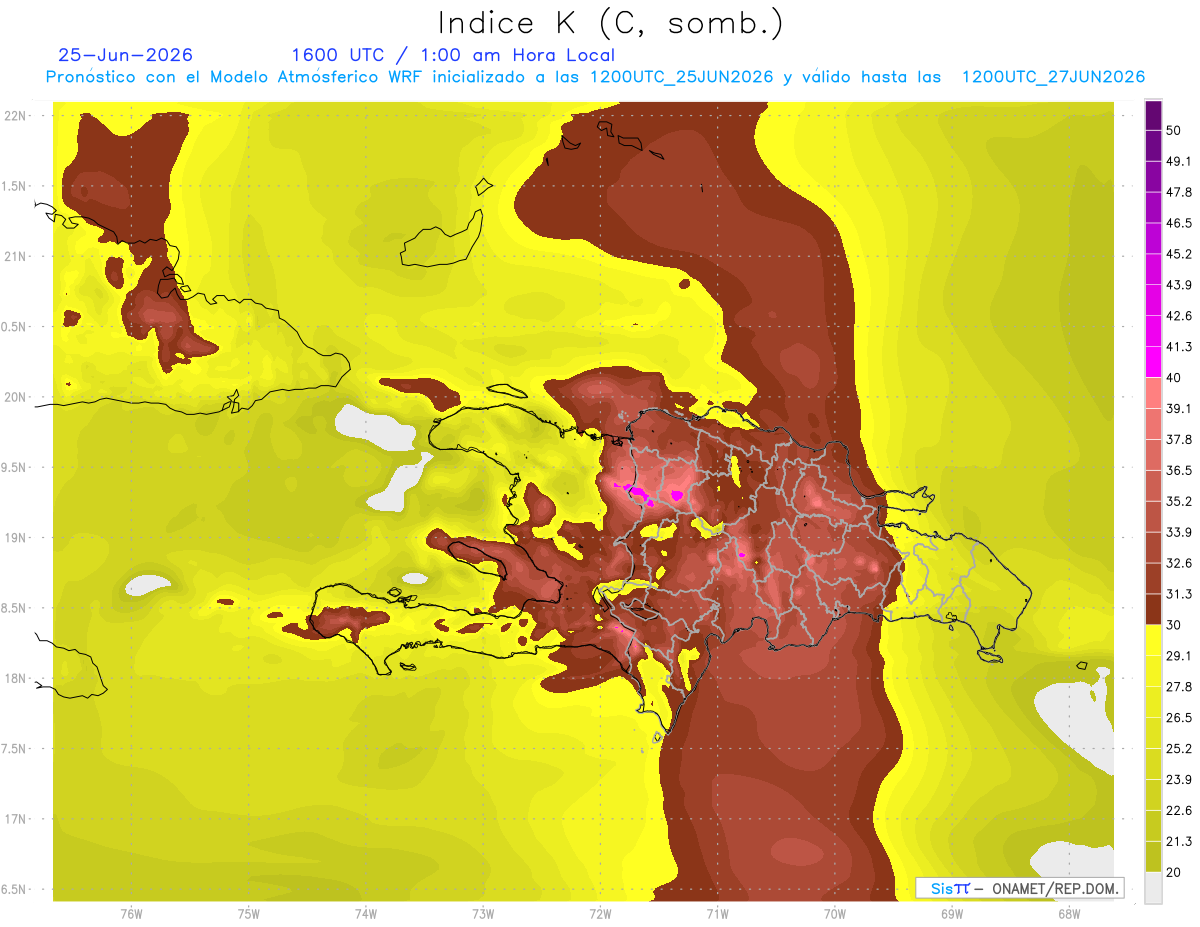Screen dimensions: 1200x927
Task: Click the dark brown legend swatch between 30 and 31.3
Action: 1153,609
